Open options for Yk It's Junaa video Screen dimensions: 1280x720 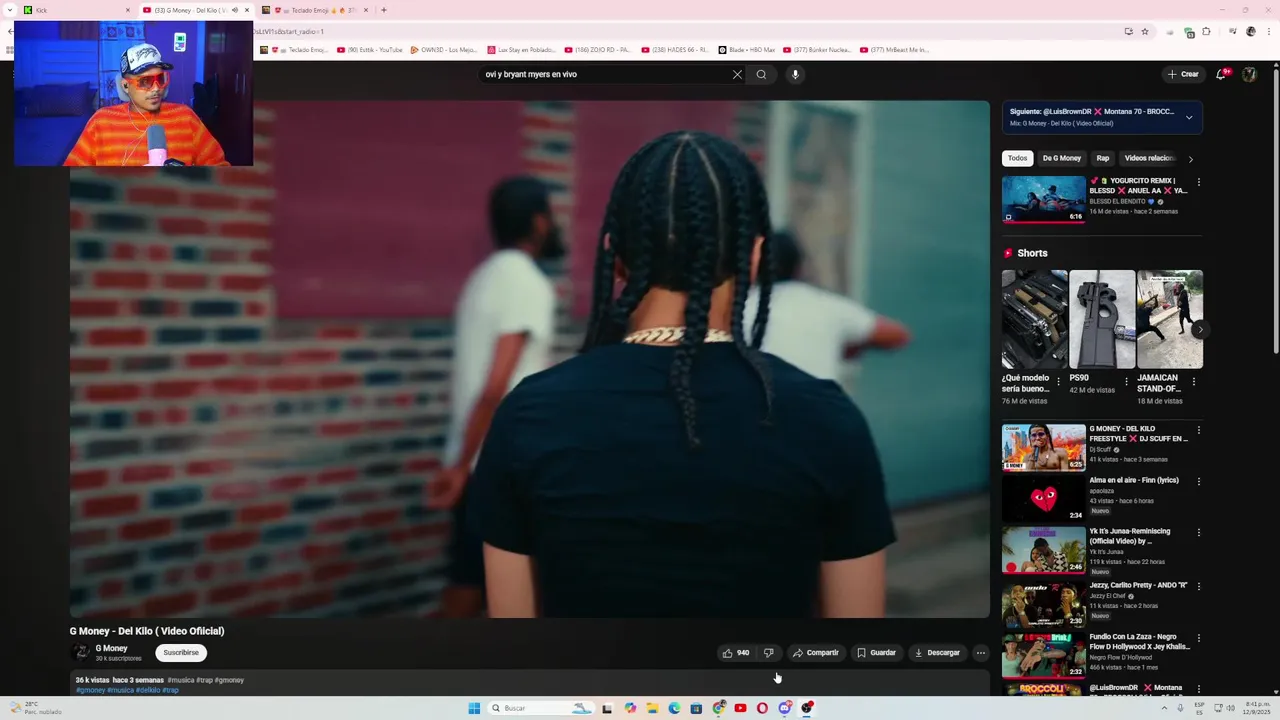(1199, 533)
